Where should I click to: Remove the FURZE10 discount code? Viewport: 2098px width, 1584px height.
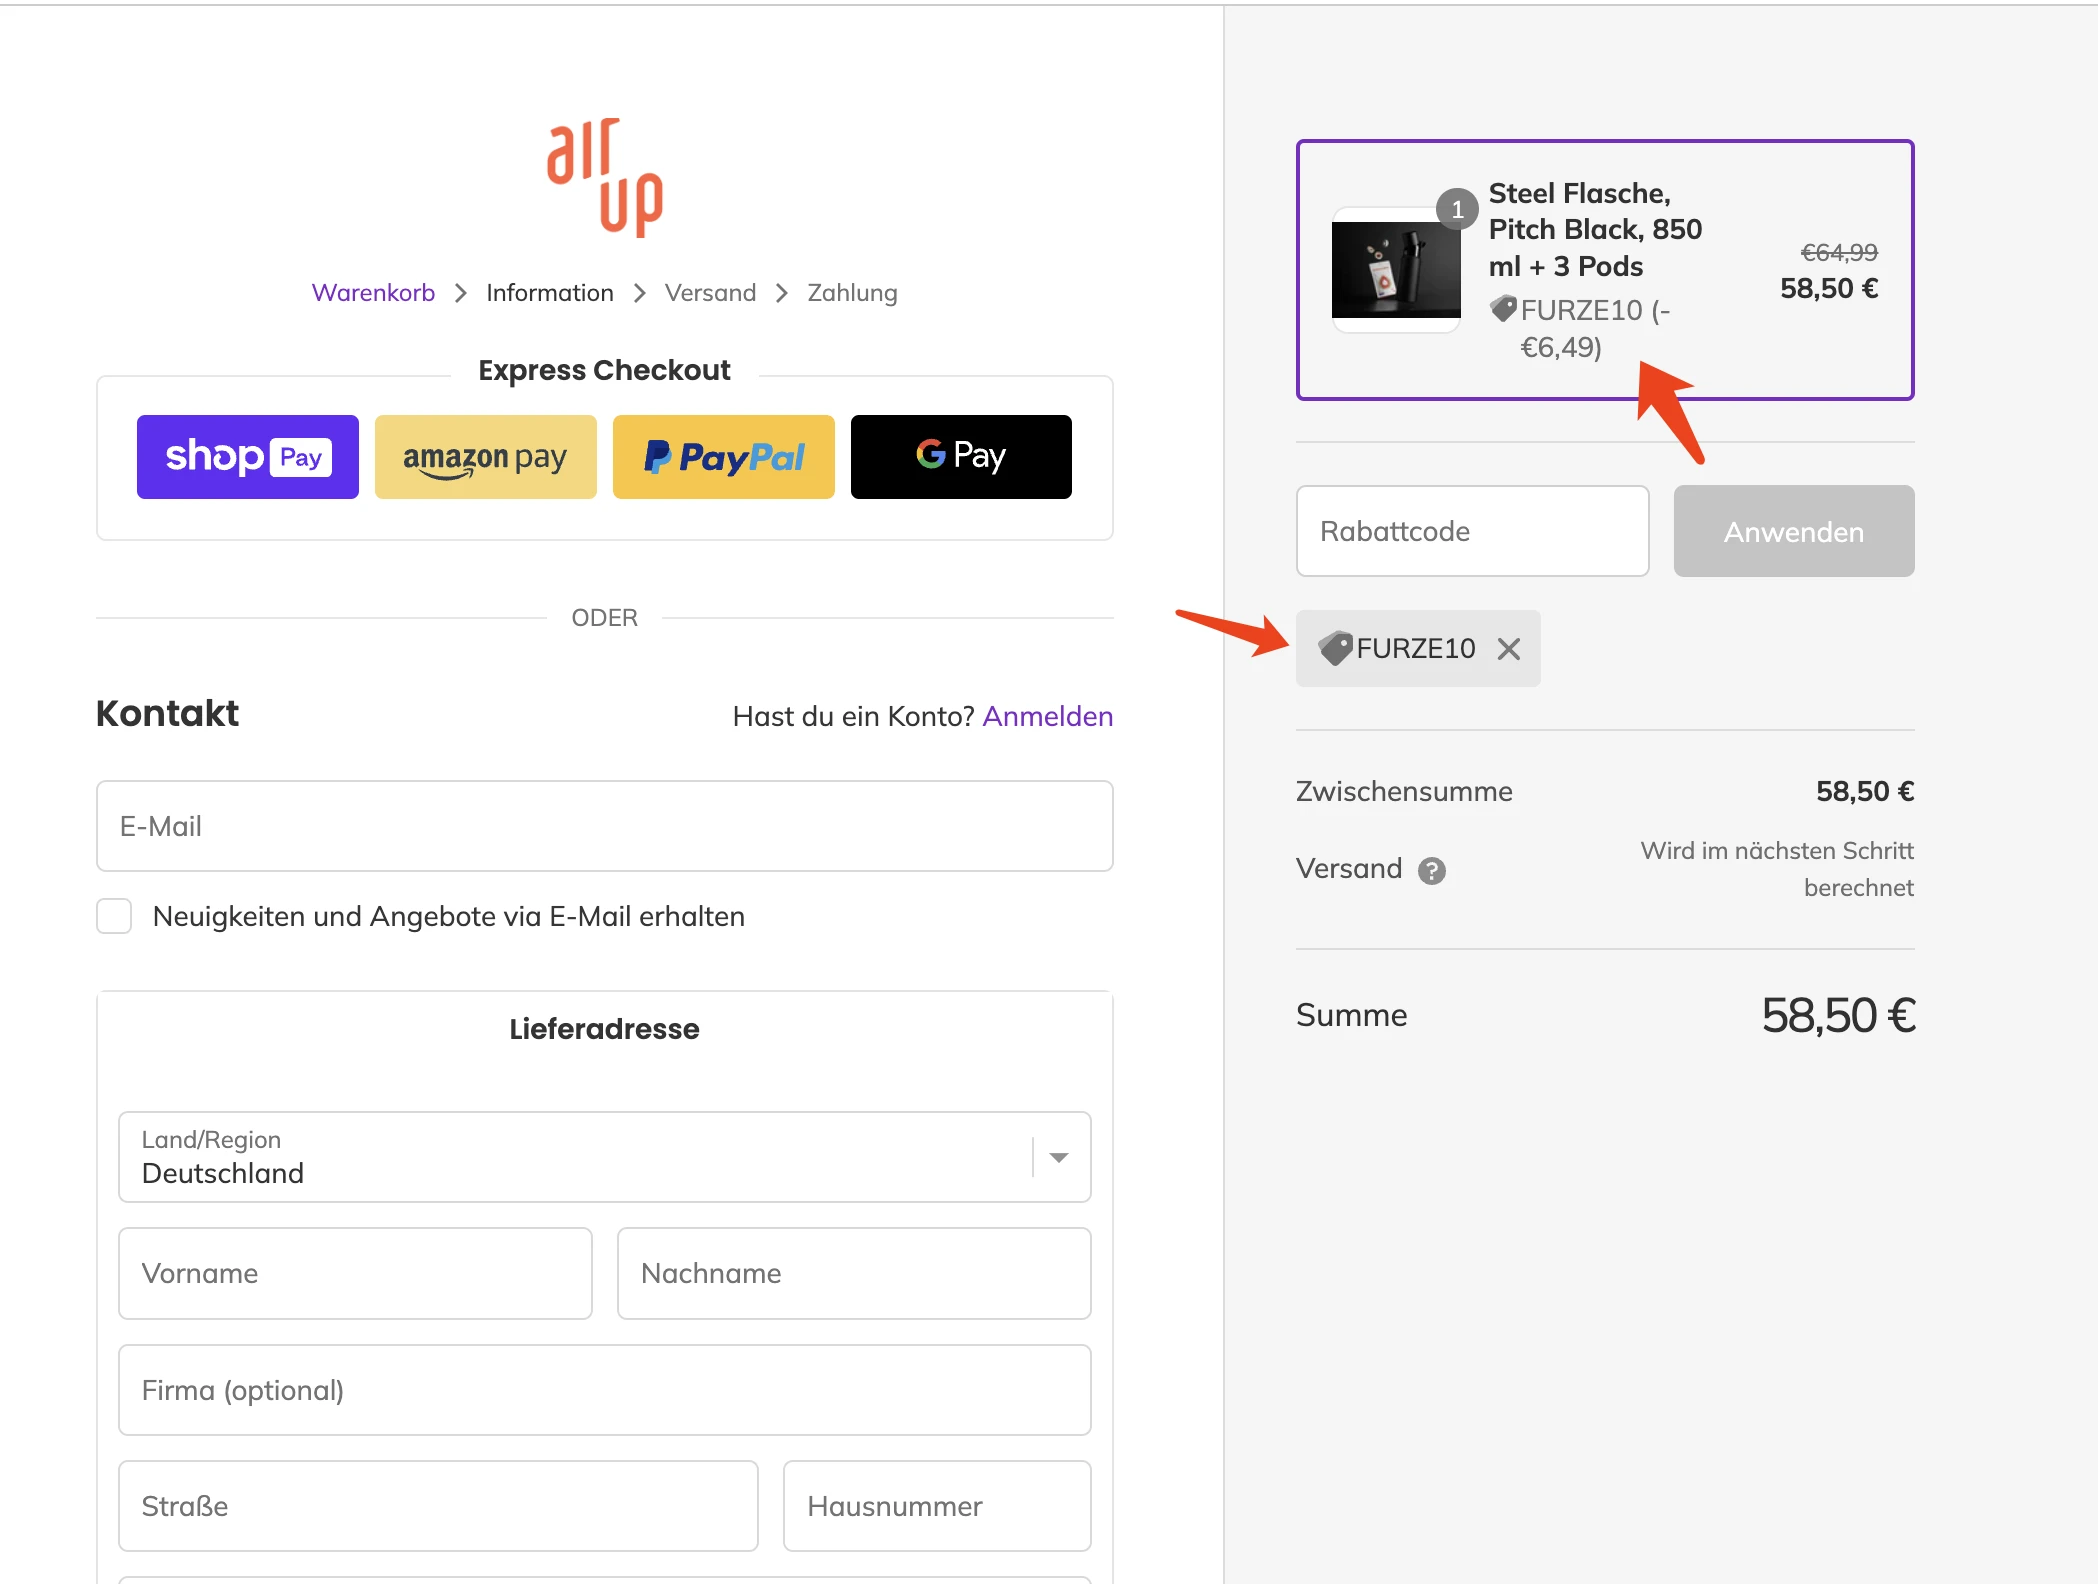click(x=1509, y=649)
